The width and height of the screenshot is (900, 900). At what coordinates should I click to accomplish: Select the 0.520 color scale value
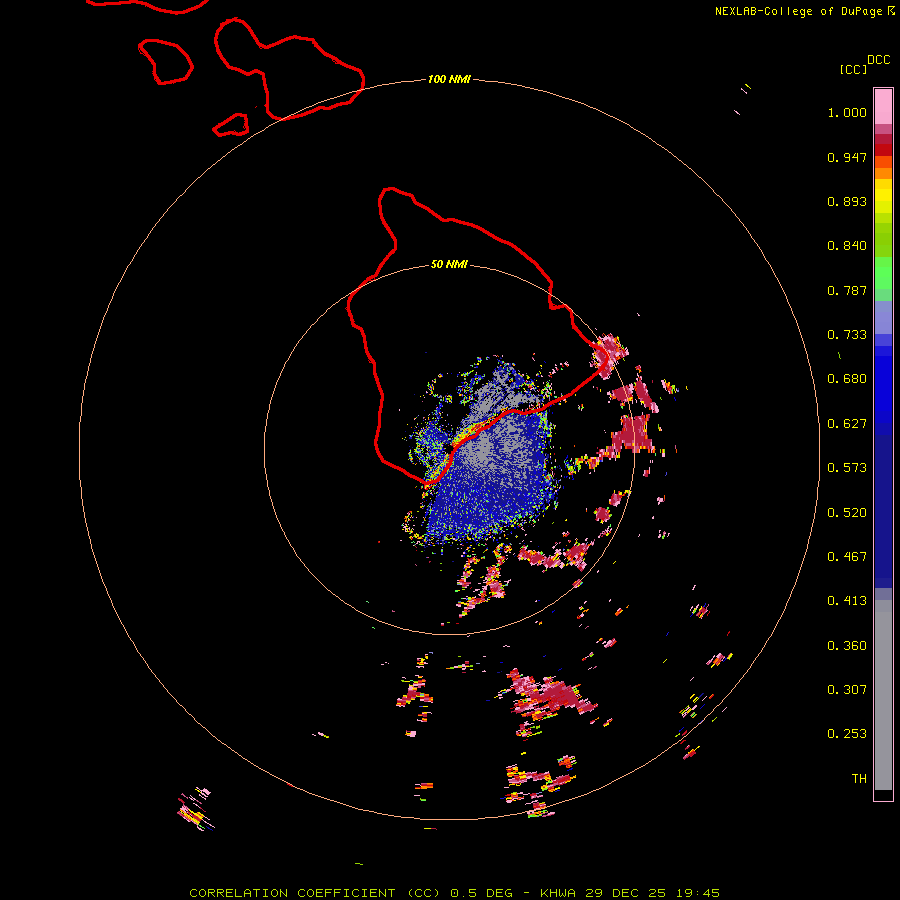[x=847, y=513]
